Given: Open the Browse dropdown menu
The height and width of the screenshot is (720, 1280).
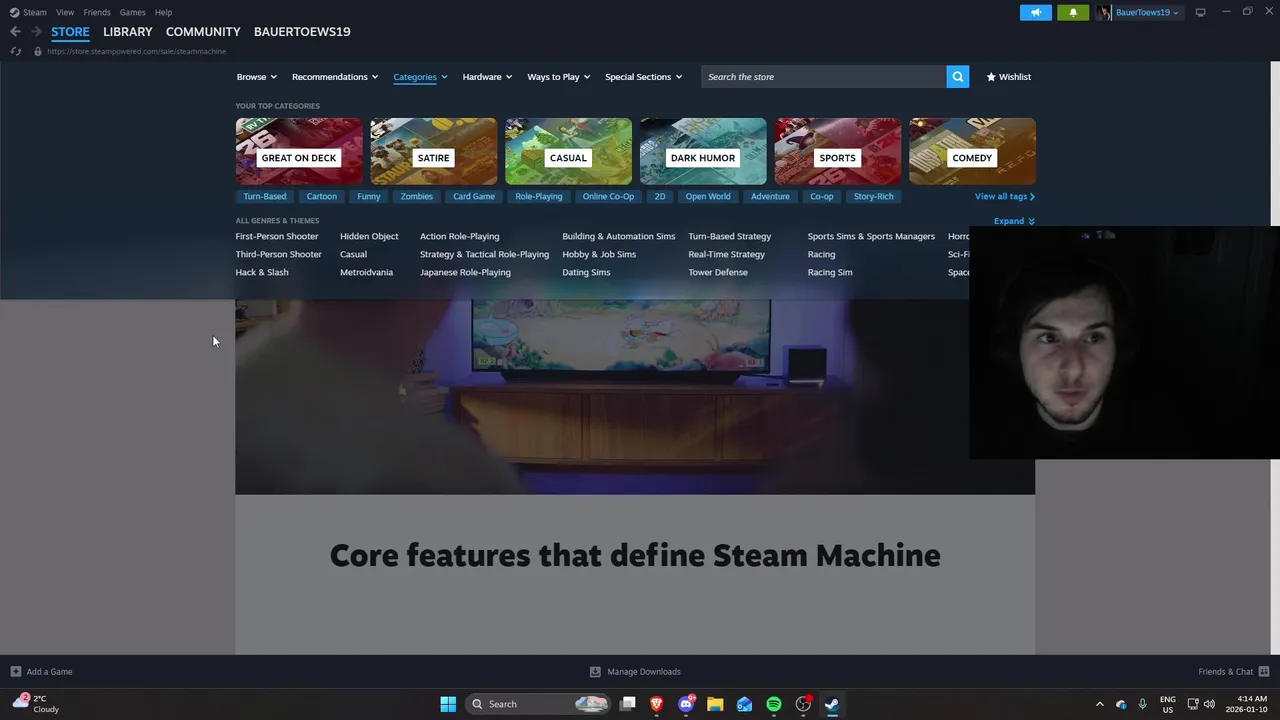Looking at the screenshot, I should click(x=257, y=77).
